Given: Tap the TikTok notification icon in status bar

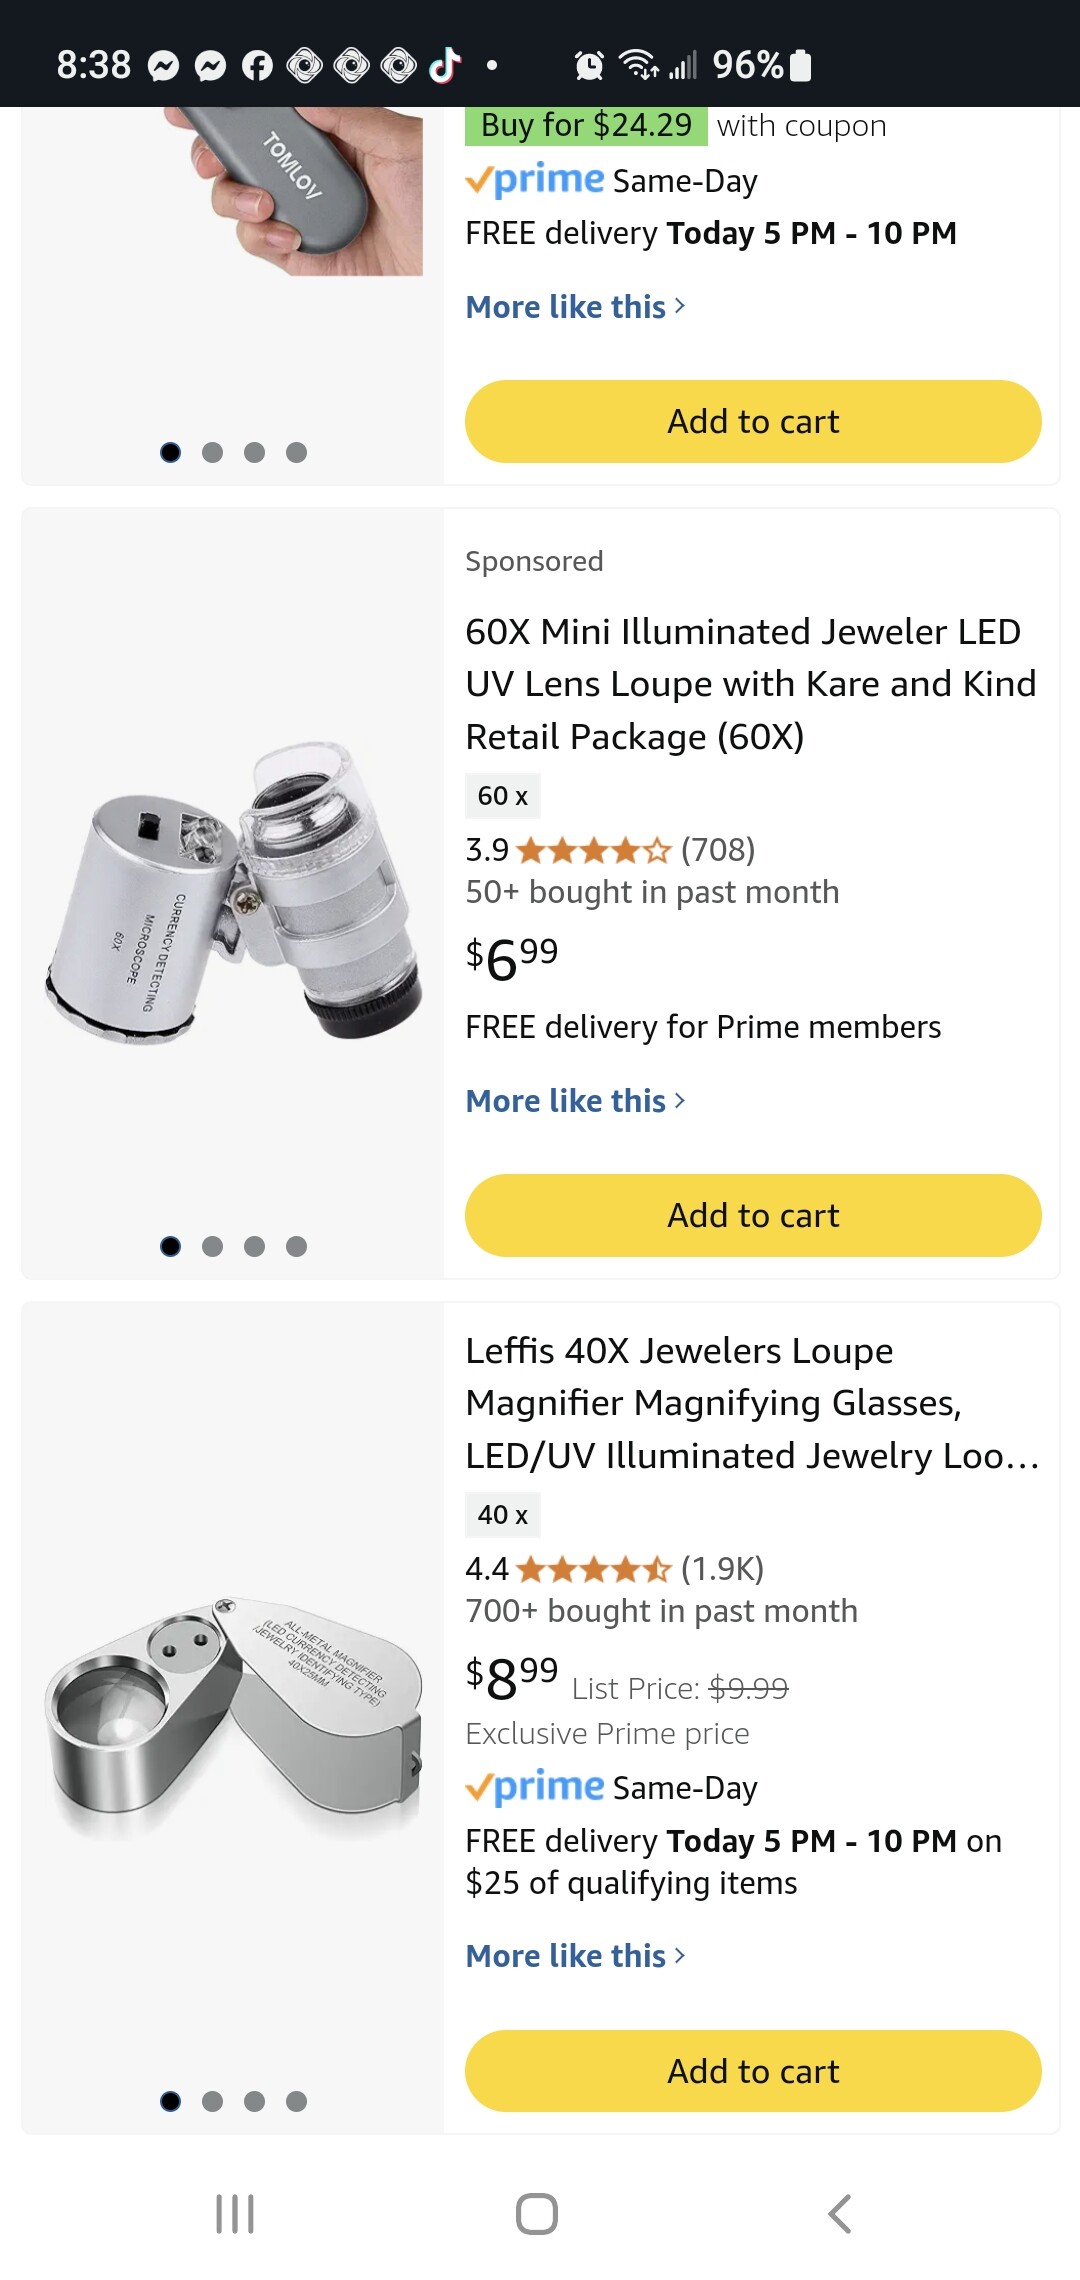Looking at the screenshot, I should (x=445, y=65).
